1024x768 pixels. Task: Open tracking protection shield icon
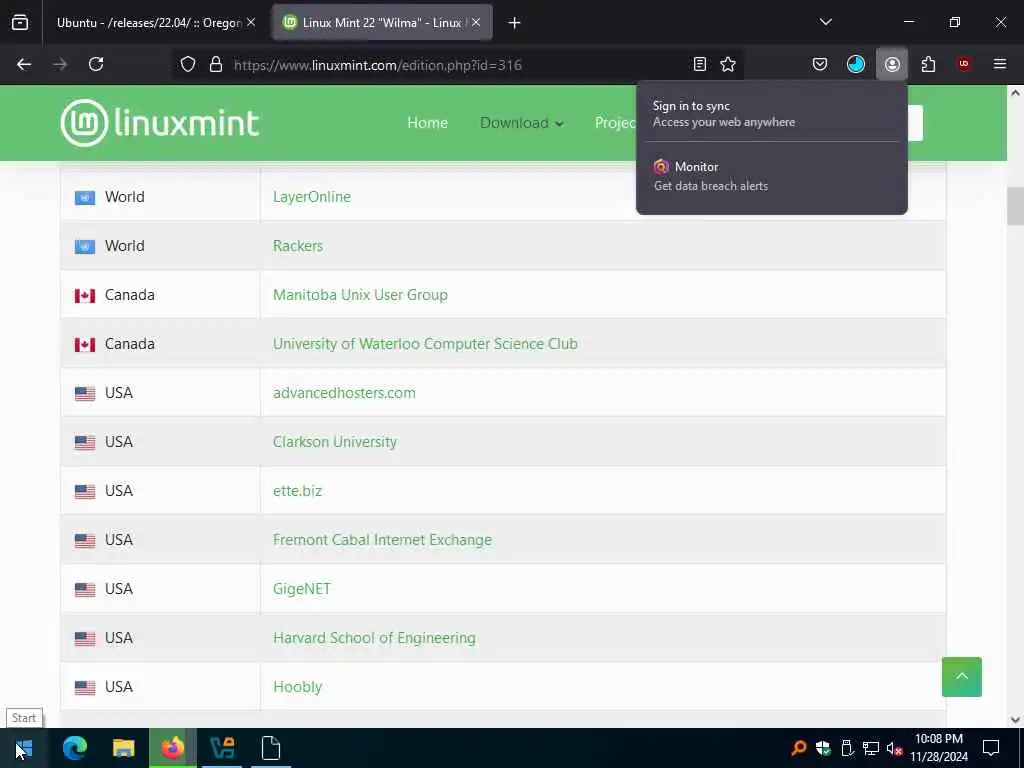click(x=188, y=64)
